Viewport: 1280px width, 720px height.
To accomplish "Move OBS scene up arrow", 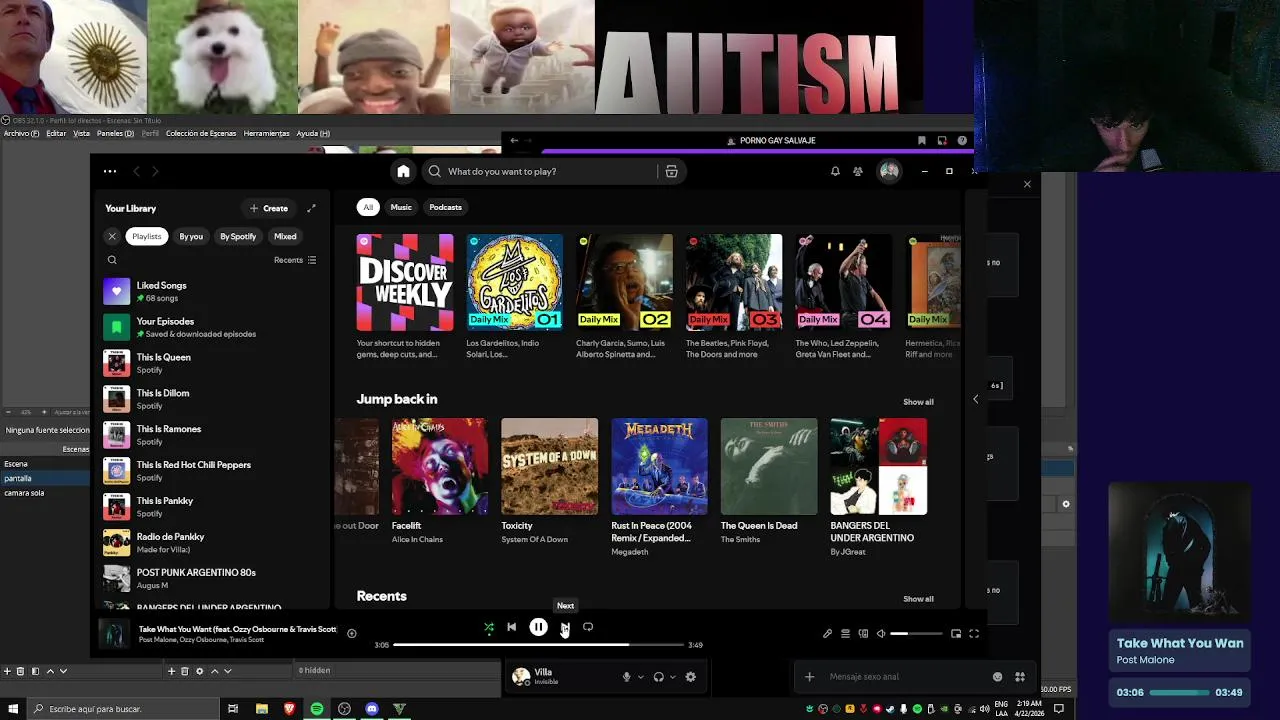I will tap(49, 671).
